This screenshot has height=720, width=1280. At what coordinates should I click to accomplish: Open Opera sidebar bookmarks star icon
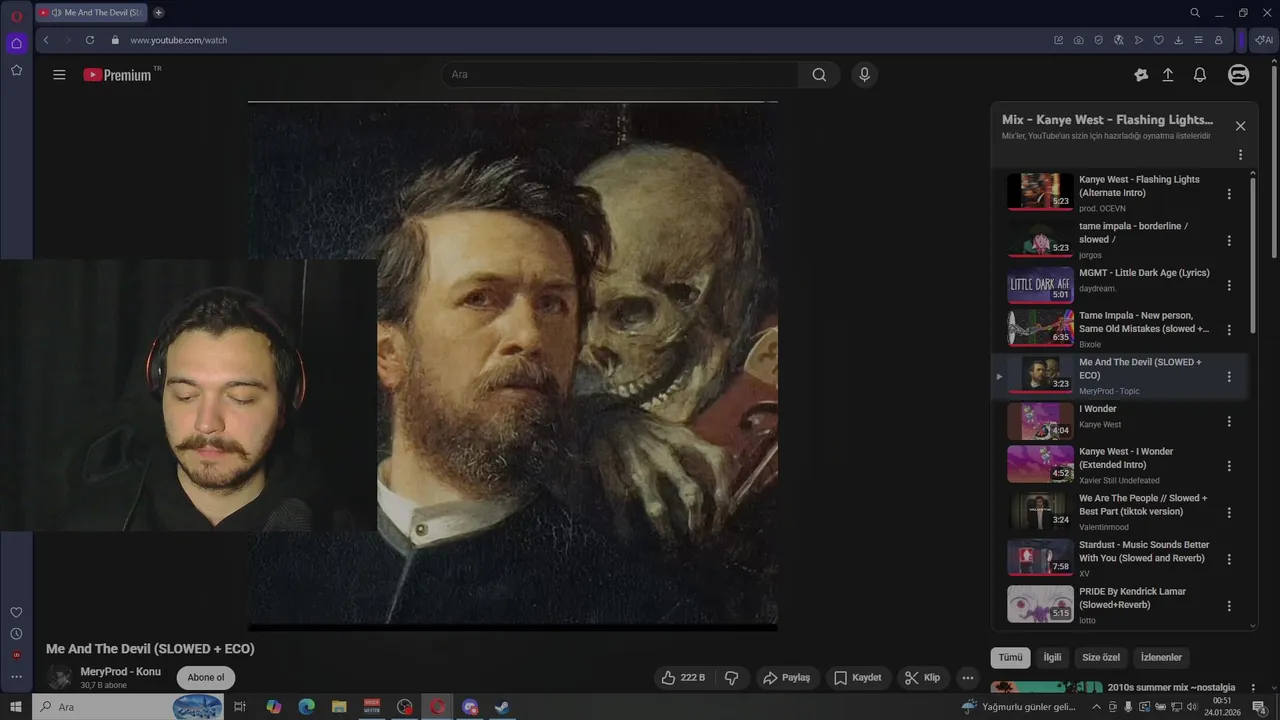pyautogui.click(x=16, y=70)
